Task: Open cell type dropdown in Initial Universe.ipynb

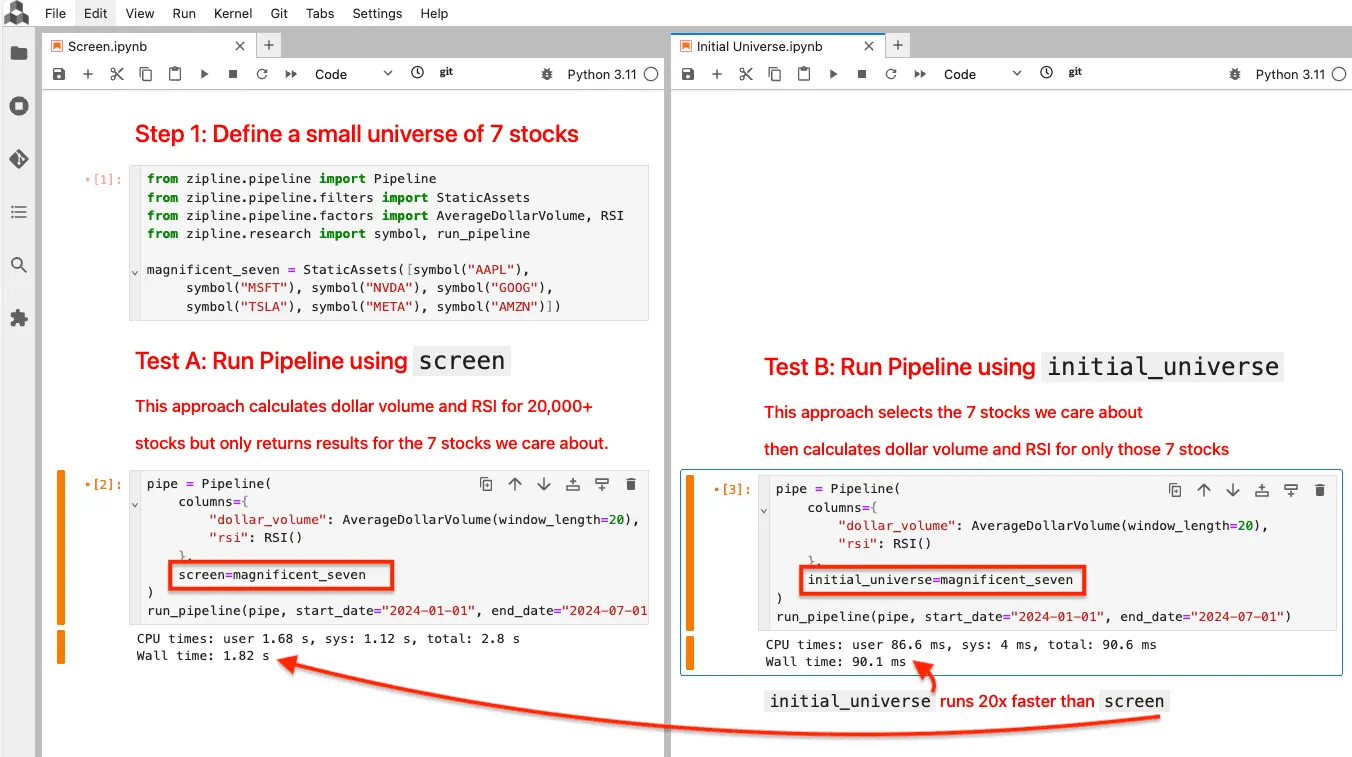Action: pos(983,74)
